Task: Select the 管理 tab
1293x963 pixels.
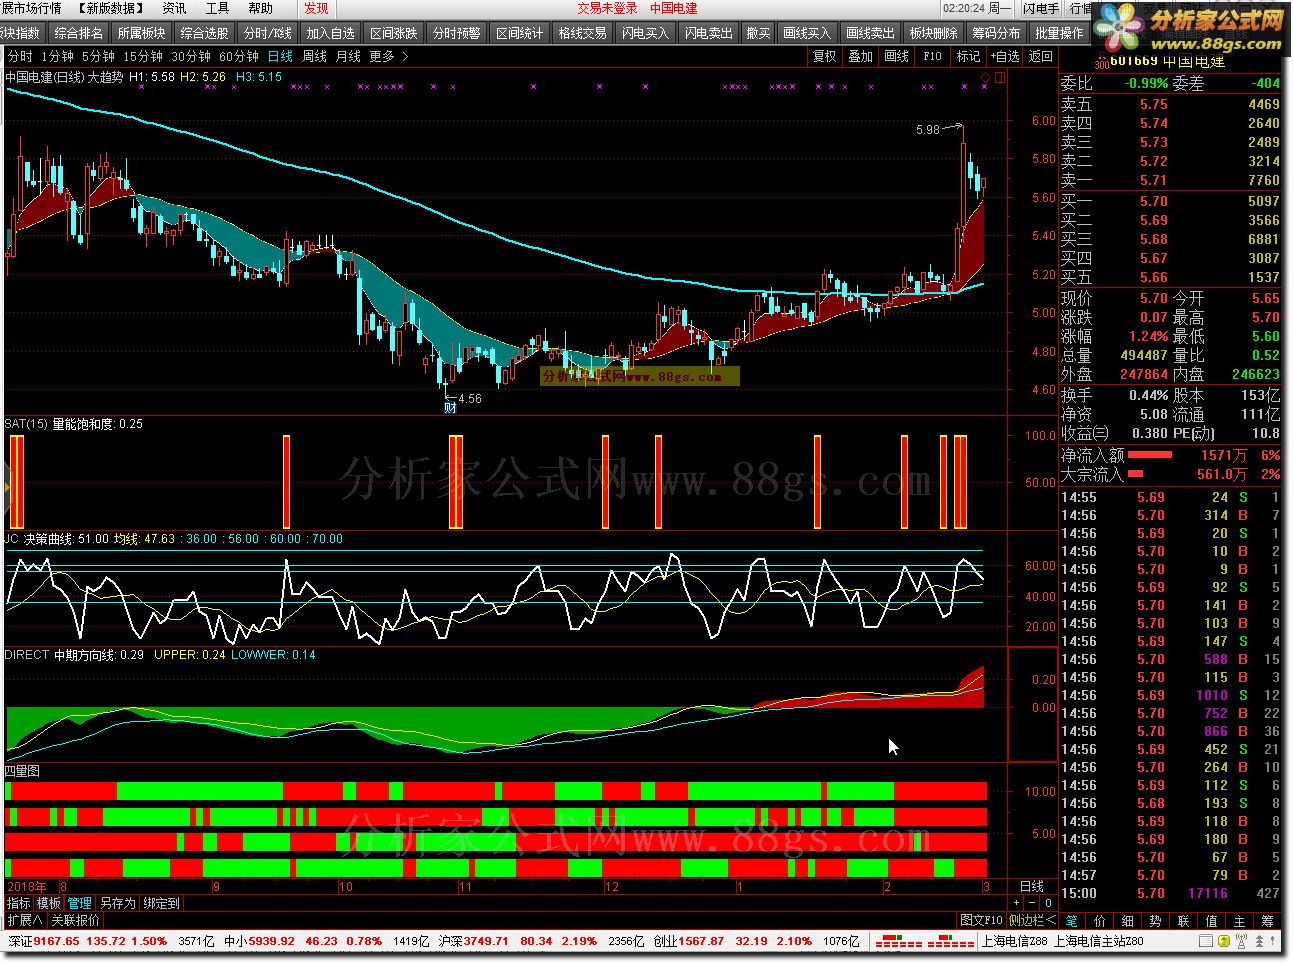Action: [x=79, y=903]
